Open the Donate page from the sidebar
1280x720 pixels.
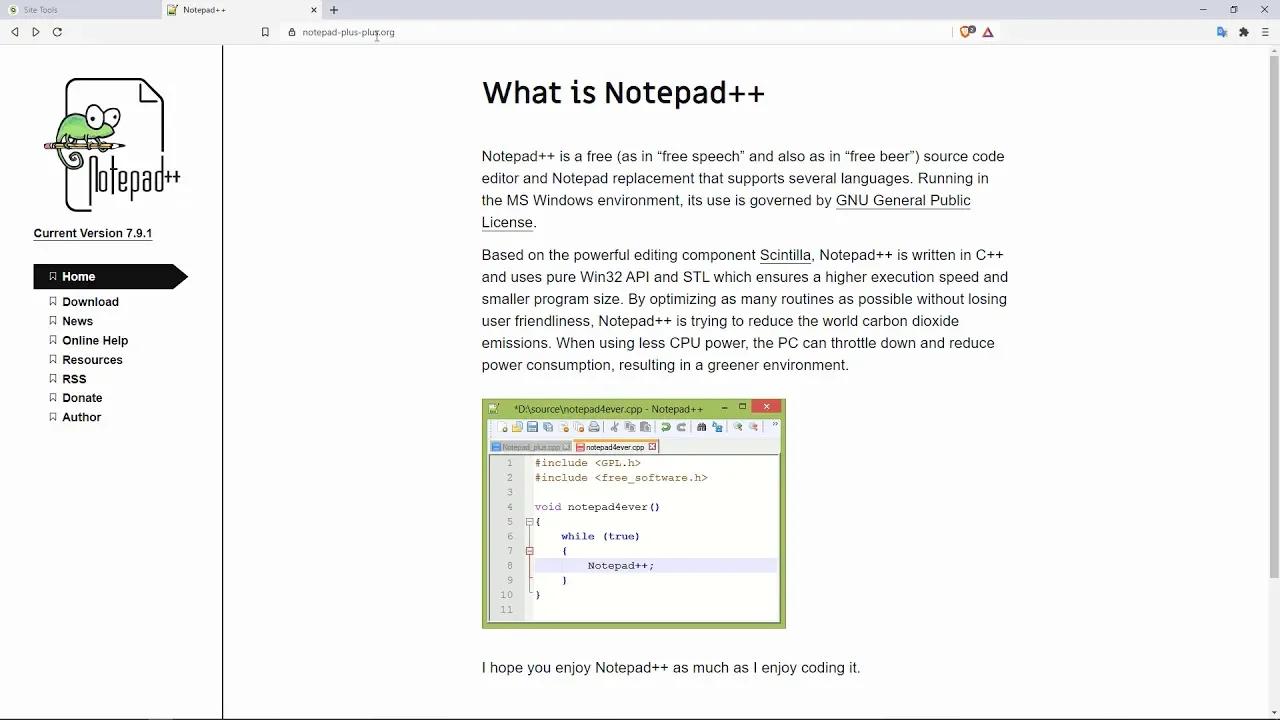pos(82,397)
